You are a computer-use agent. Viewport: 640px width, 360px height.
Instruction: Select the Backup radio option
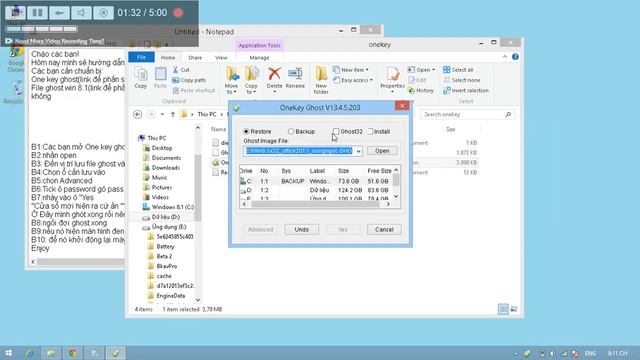(x=301, y=131)
